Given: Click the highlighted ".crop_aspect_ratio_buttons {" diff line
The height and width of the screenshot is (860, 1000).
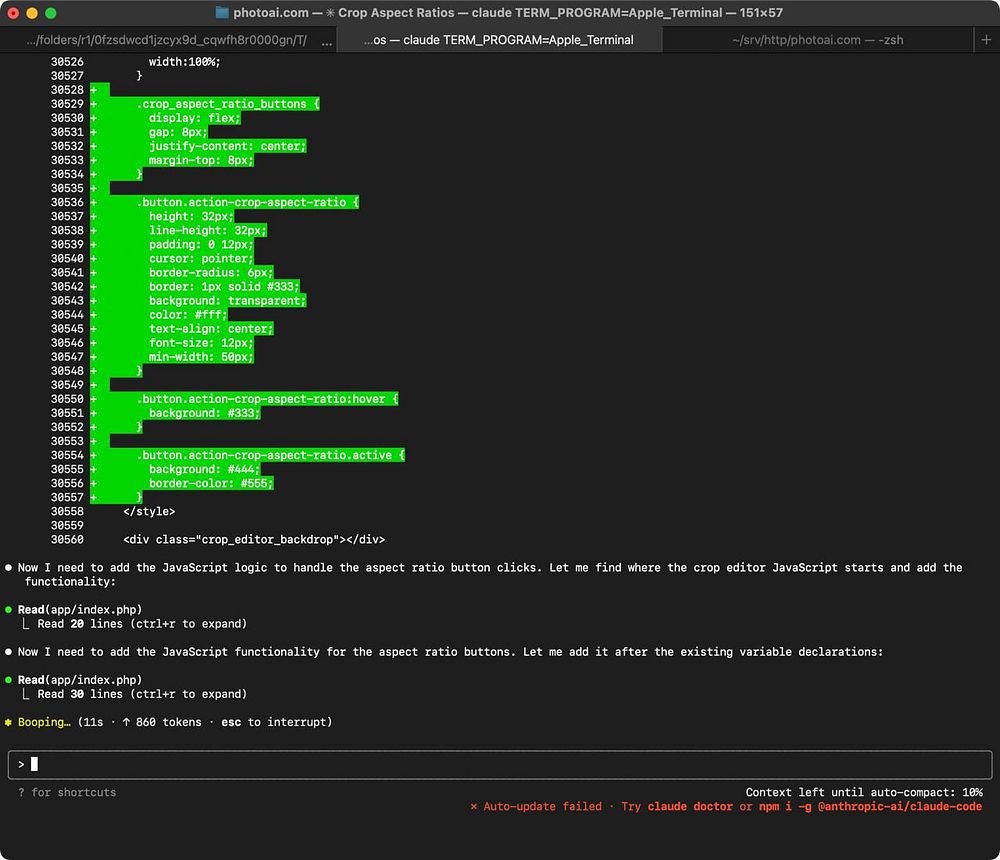Looking at the screenshot, I should click(228, 104).
